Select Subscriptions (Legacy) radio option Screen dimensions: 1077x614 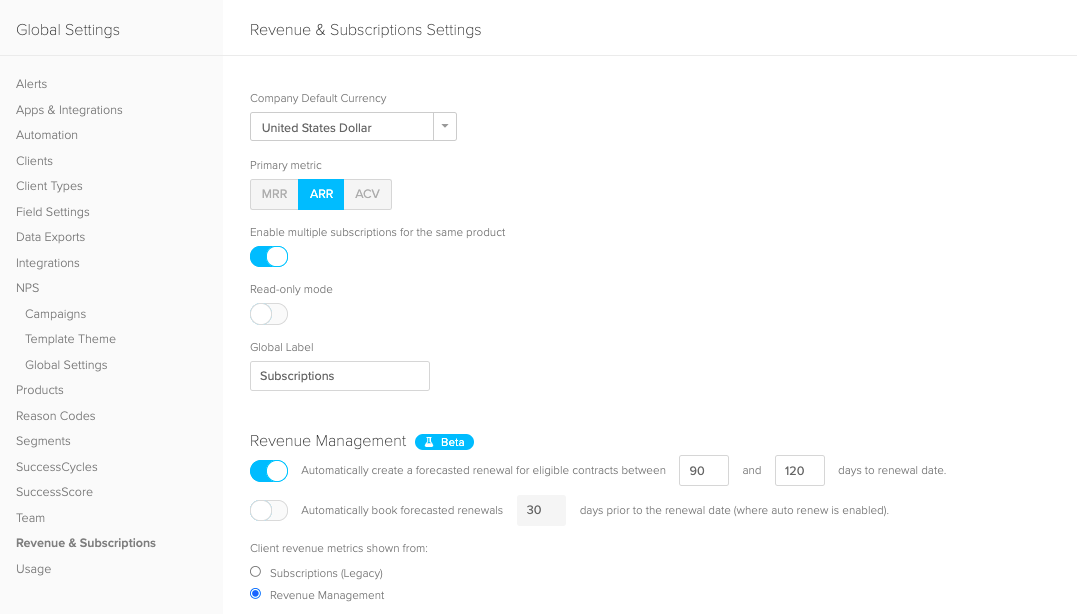[x=256, y=572]
